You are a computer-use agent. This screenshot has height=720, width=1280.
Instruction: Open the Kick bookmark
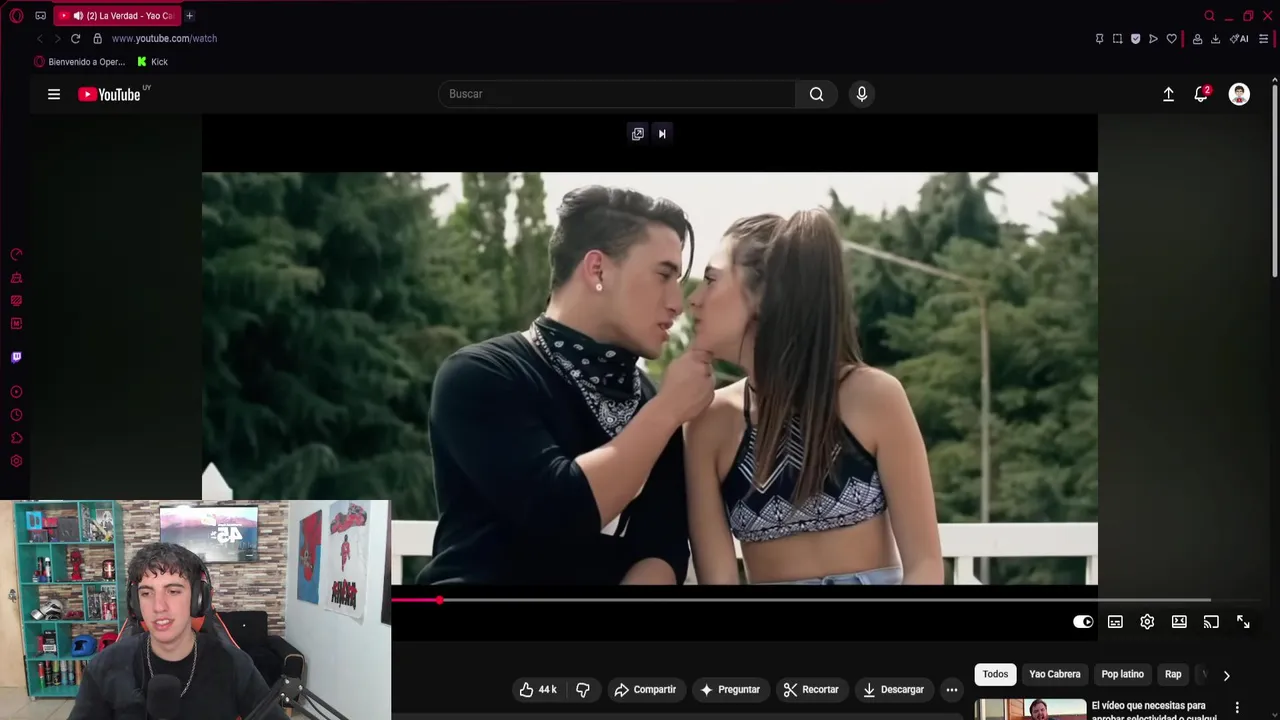click(x=152, y=62)
